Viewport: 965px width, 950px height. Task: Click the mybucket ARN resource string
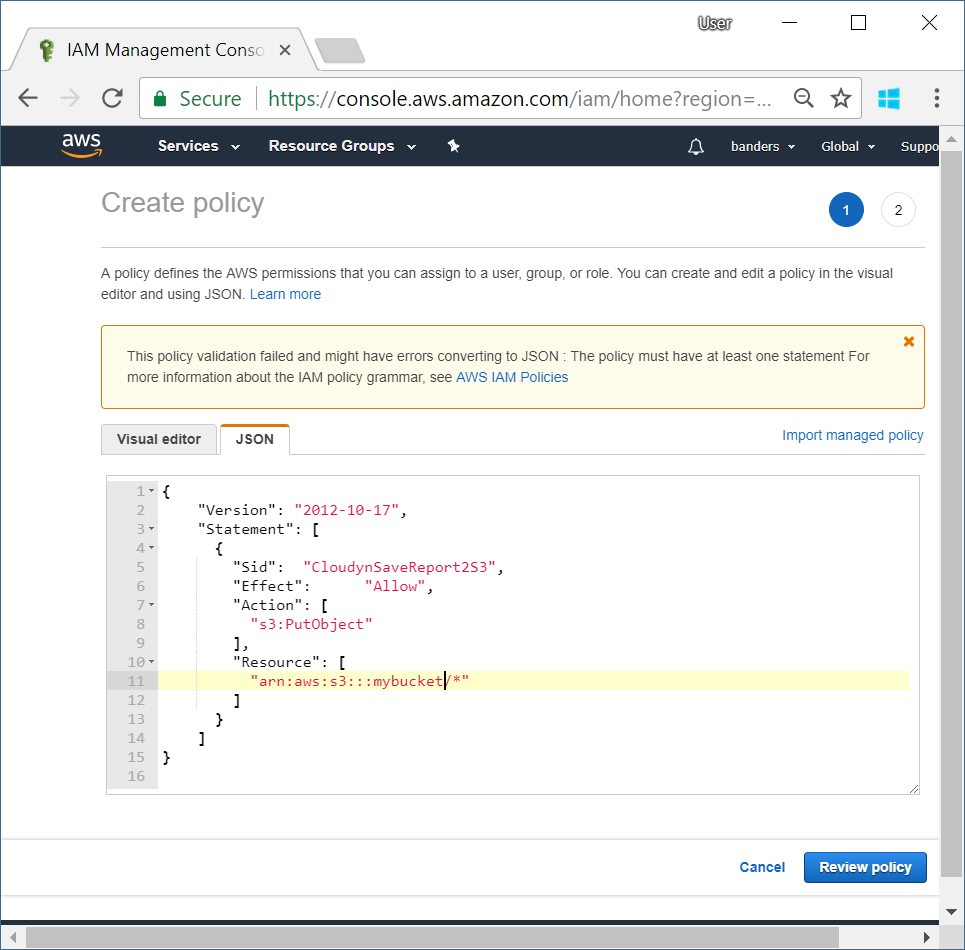point(359,681)
